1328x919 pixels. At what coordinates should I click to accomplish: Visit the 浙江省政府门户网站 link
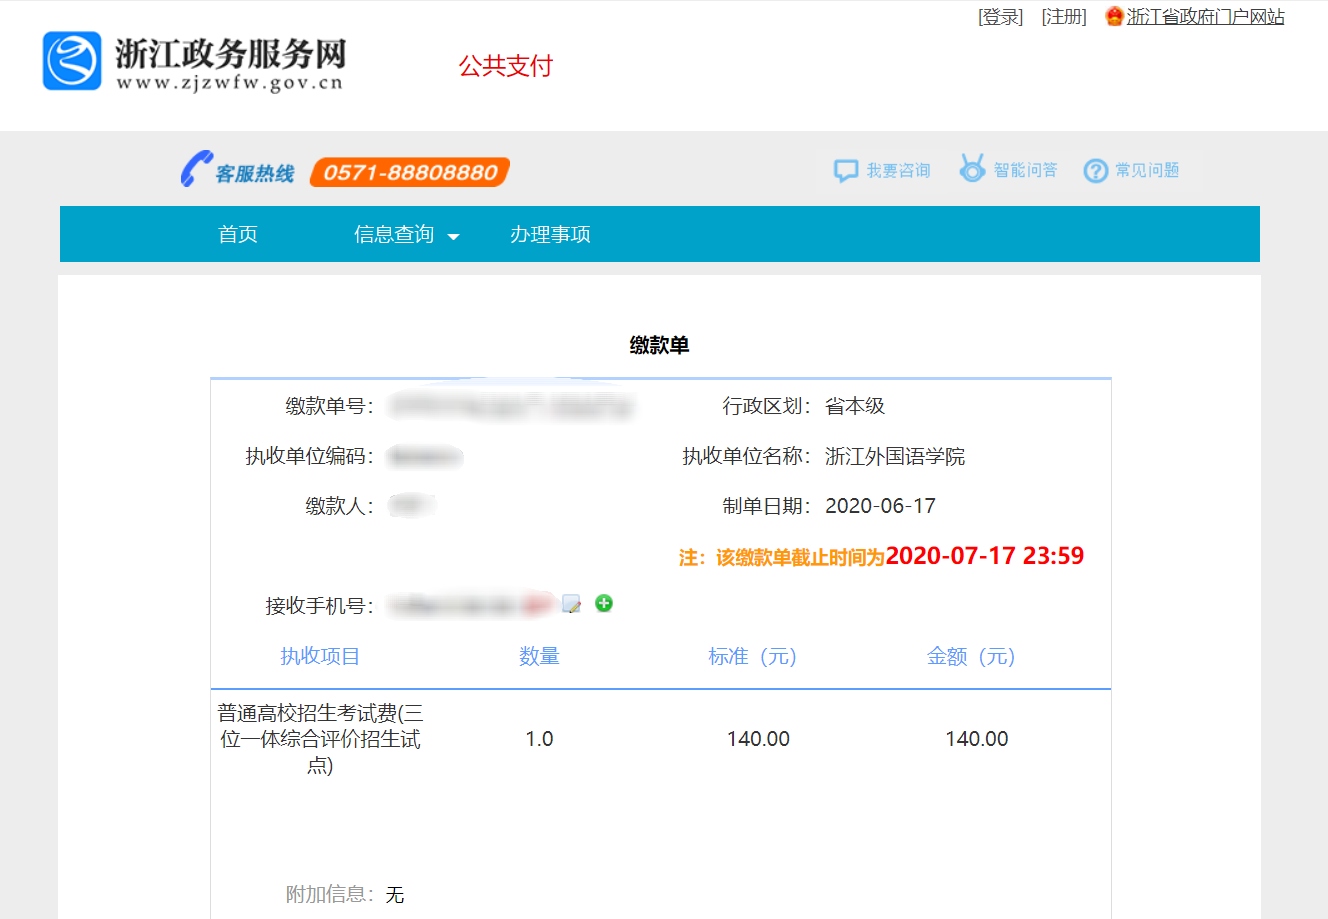click(x=1205, y=17)
